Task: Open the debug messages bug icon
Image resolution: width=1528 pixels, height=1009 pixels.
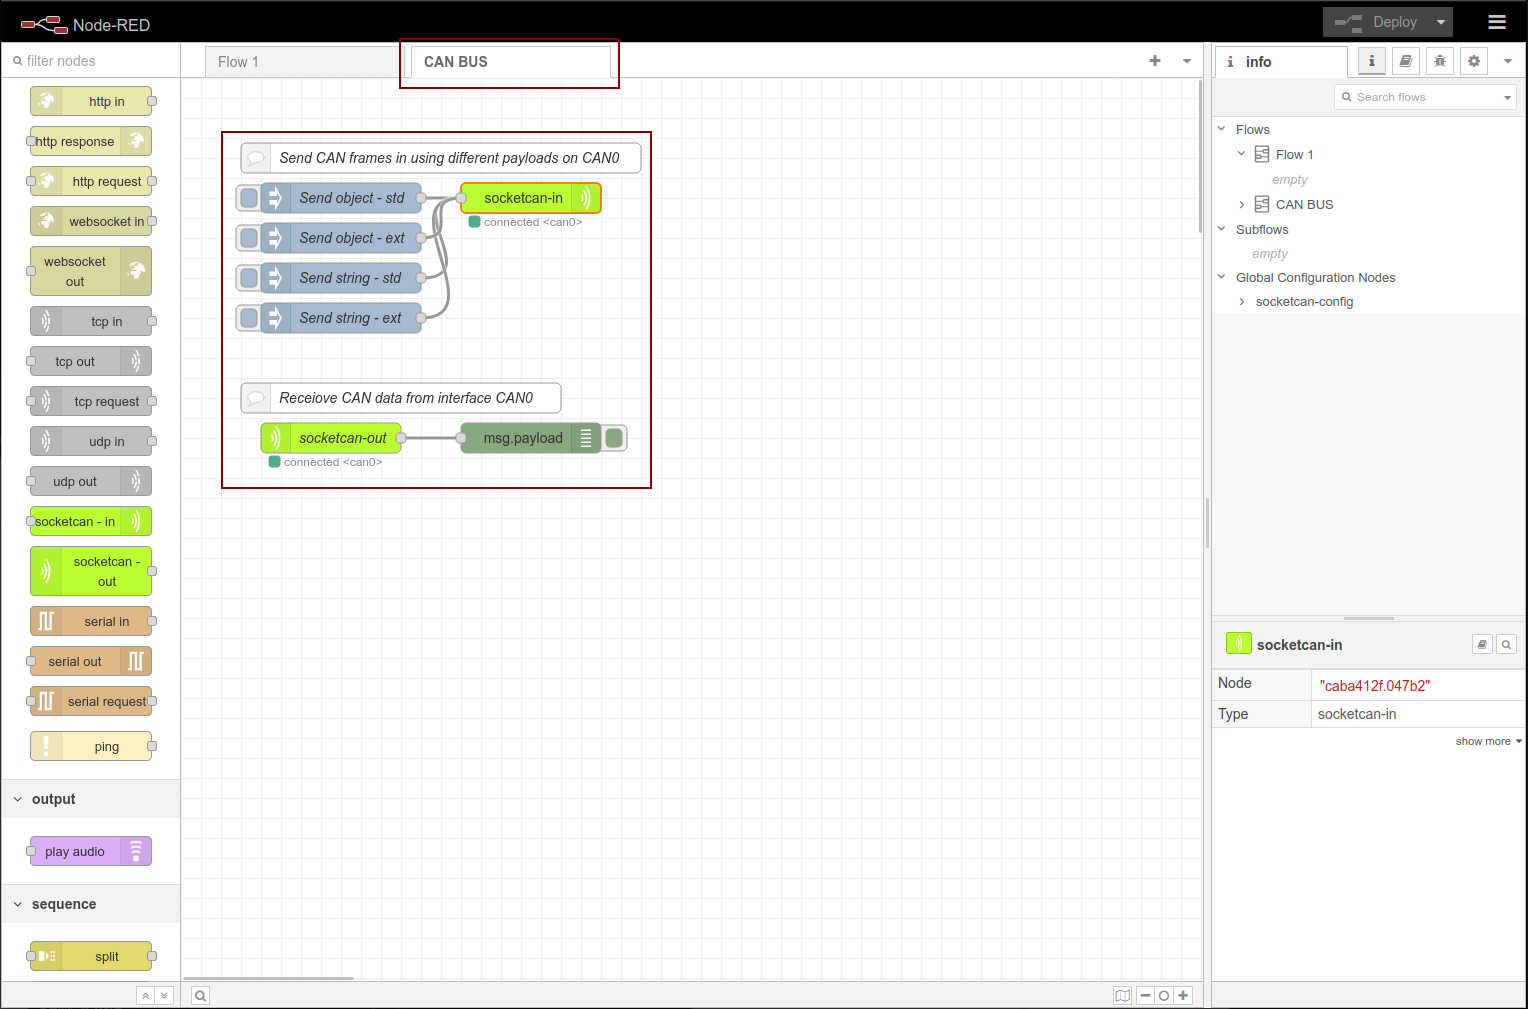Action: pos(1439,61)
